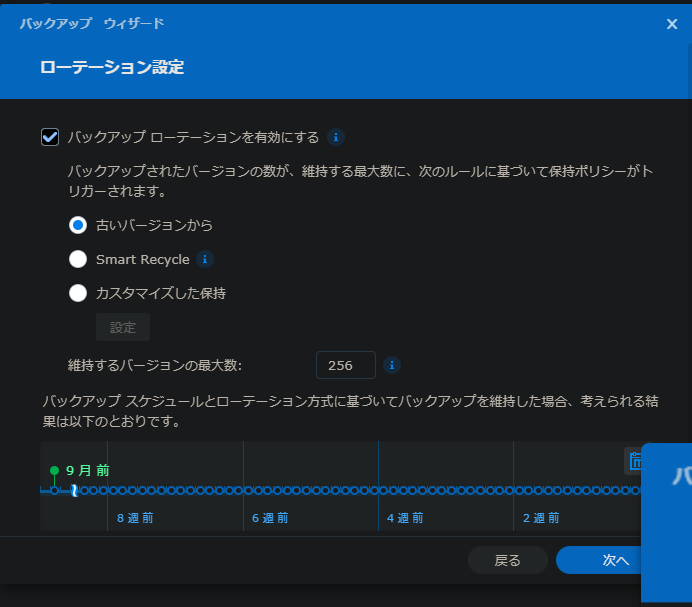692x607 pixels.
Task: Click the 6 週 前 timeline label
Action: click(270, 518)
